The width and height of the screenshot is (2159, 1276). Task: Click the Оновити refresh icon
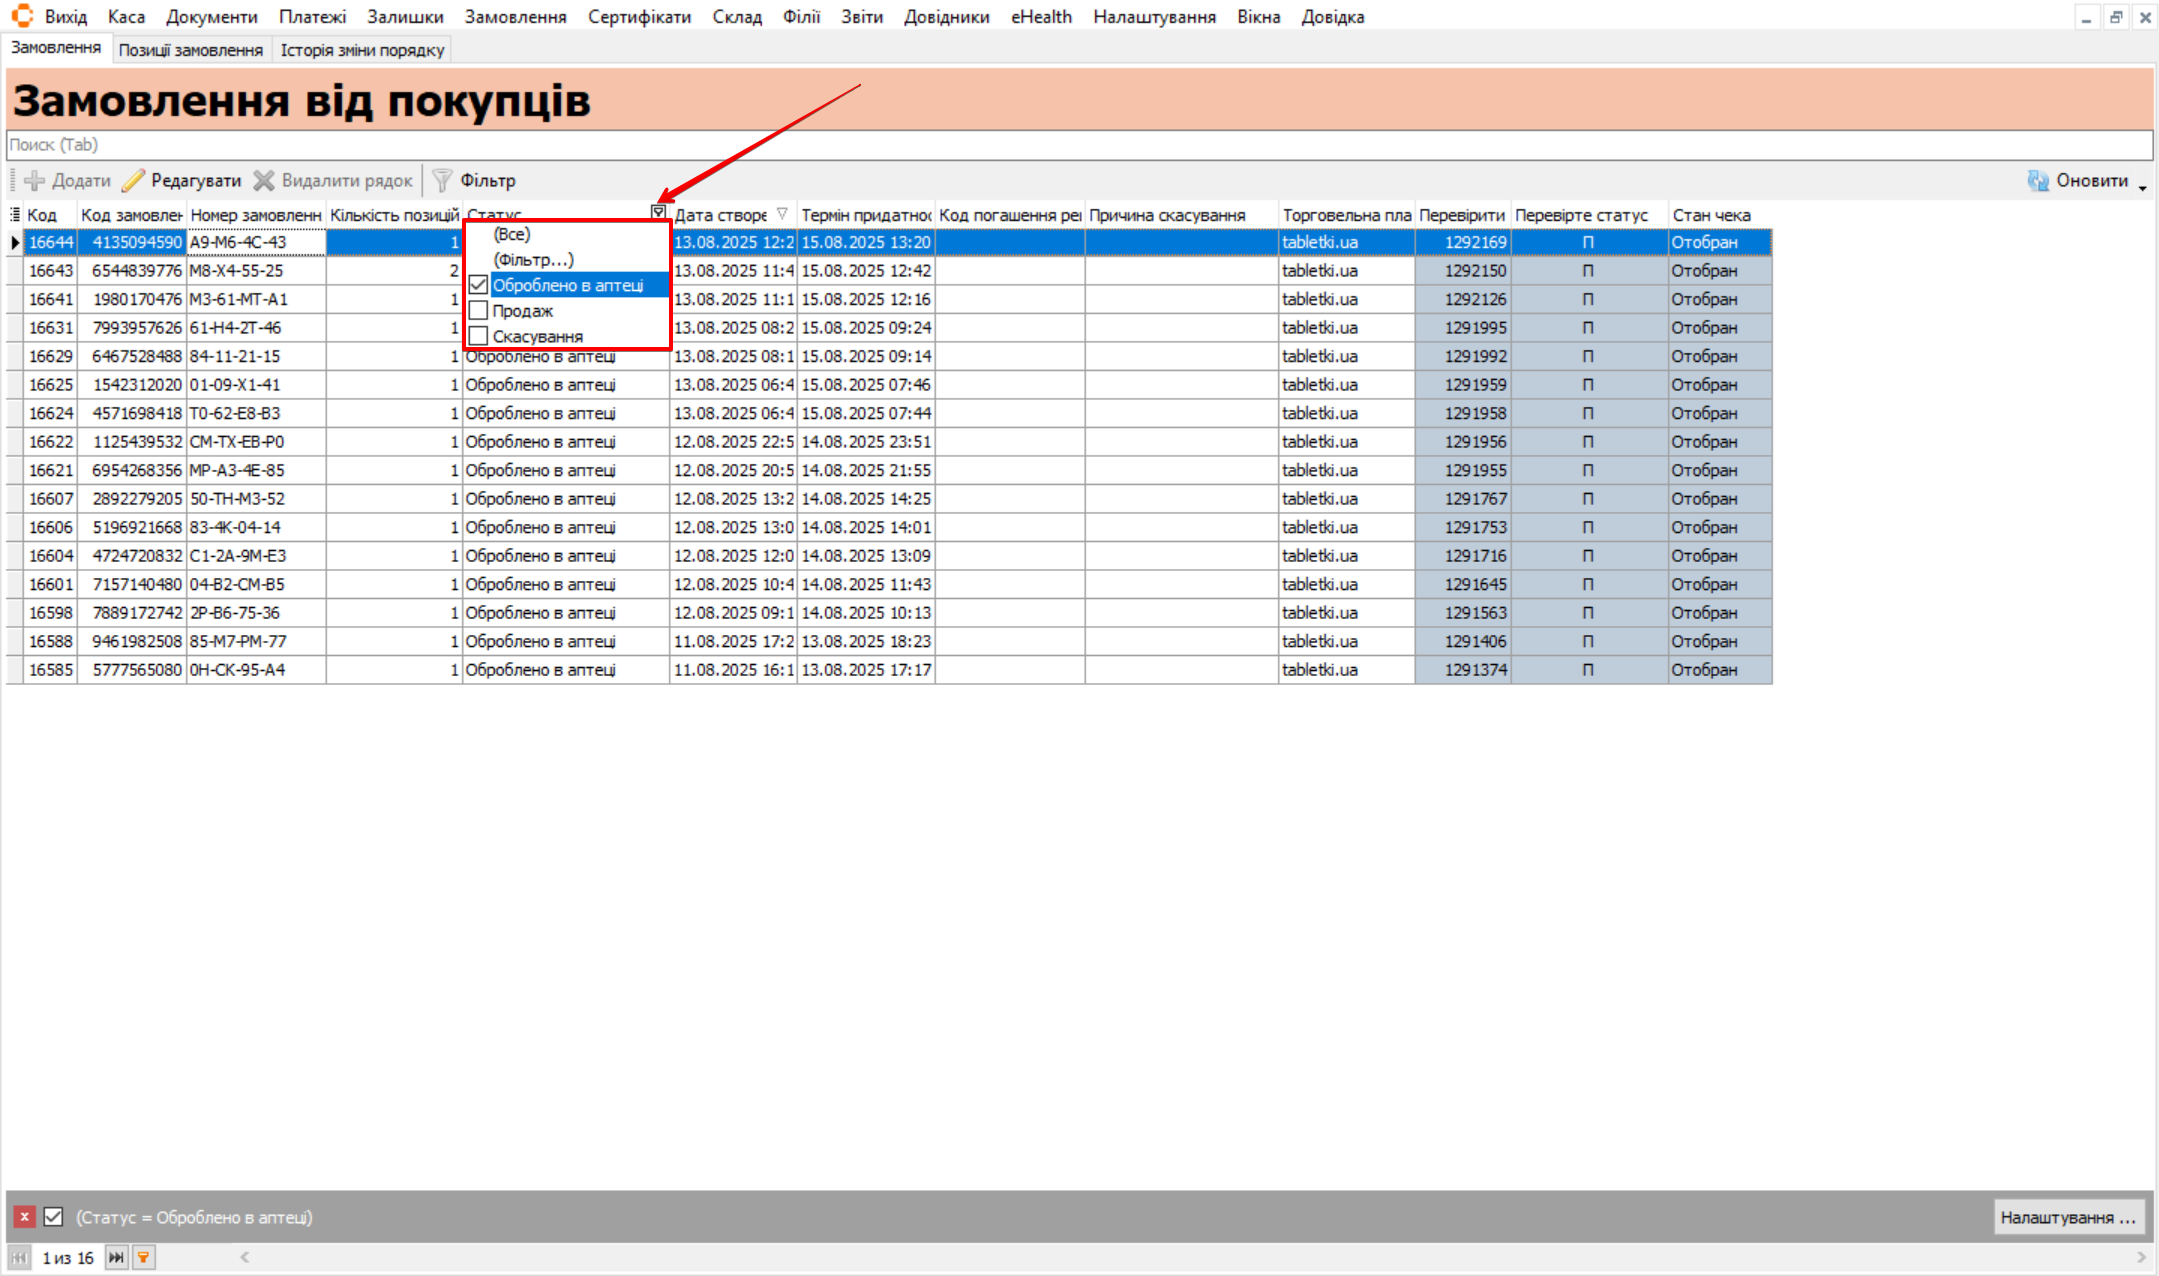(2037, 181)
